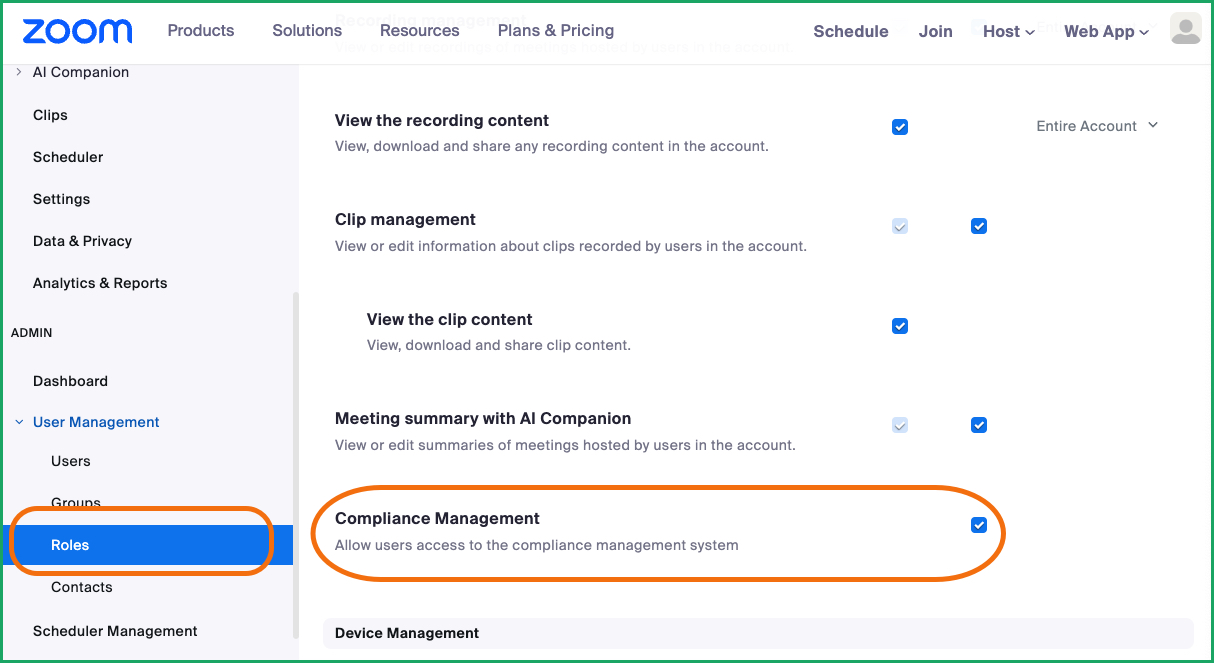Collapse the User Management section
This screenshot has height=663, width=1214.
click(19, 422)
